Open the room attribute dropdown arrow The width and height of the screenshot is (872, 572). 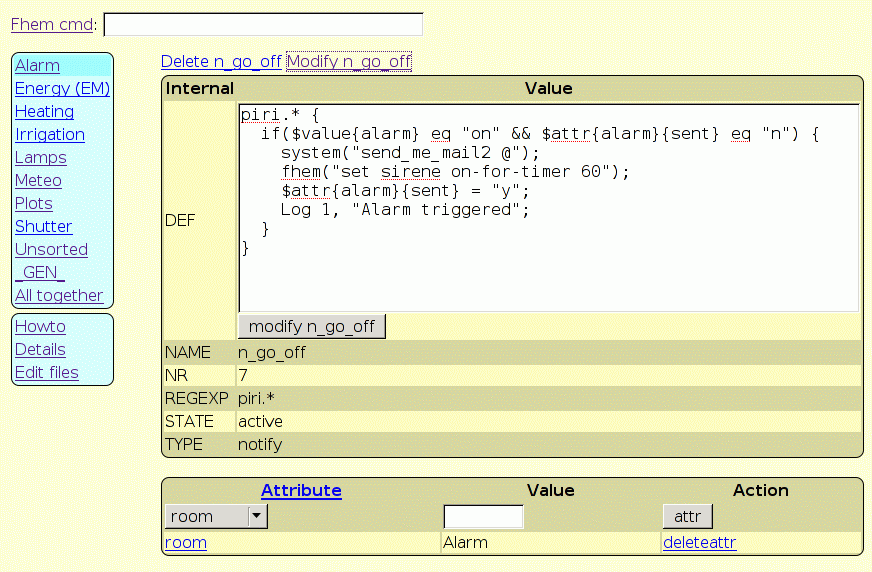click(257, 516)
